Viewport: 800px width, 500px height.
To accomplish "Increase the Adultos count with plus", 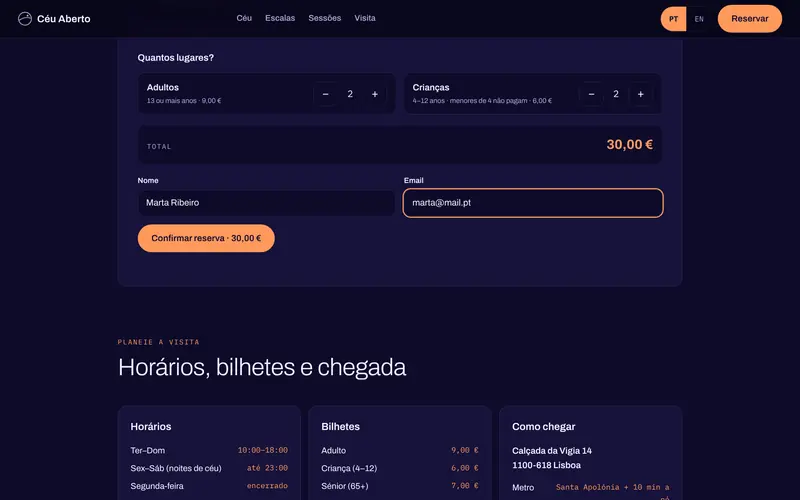I will click(374, 94).
